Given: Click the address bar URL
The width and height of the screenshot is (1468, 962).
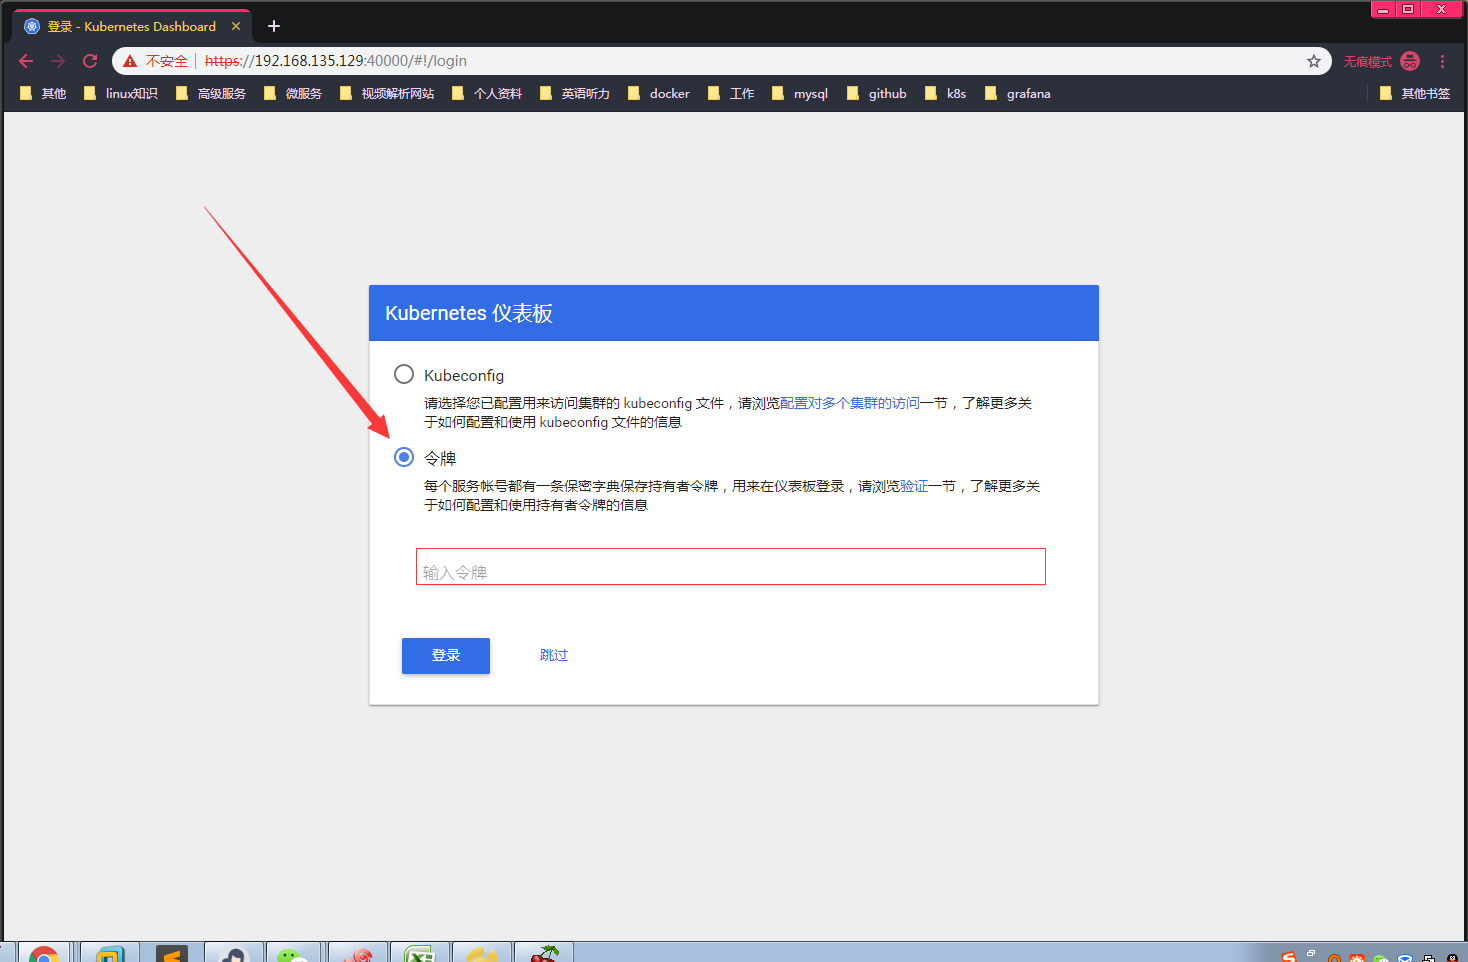Looking at the screenshot, I should pyautogui.click(x=336, y=61).
